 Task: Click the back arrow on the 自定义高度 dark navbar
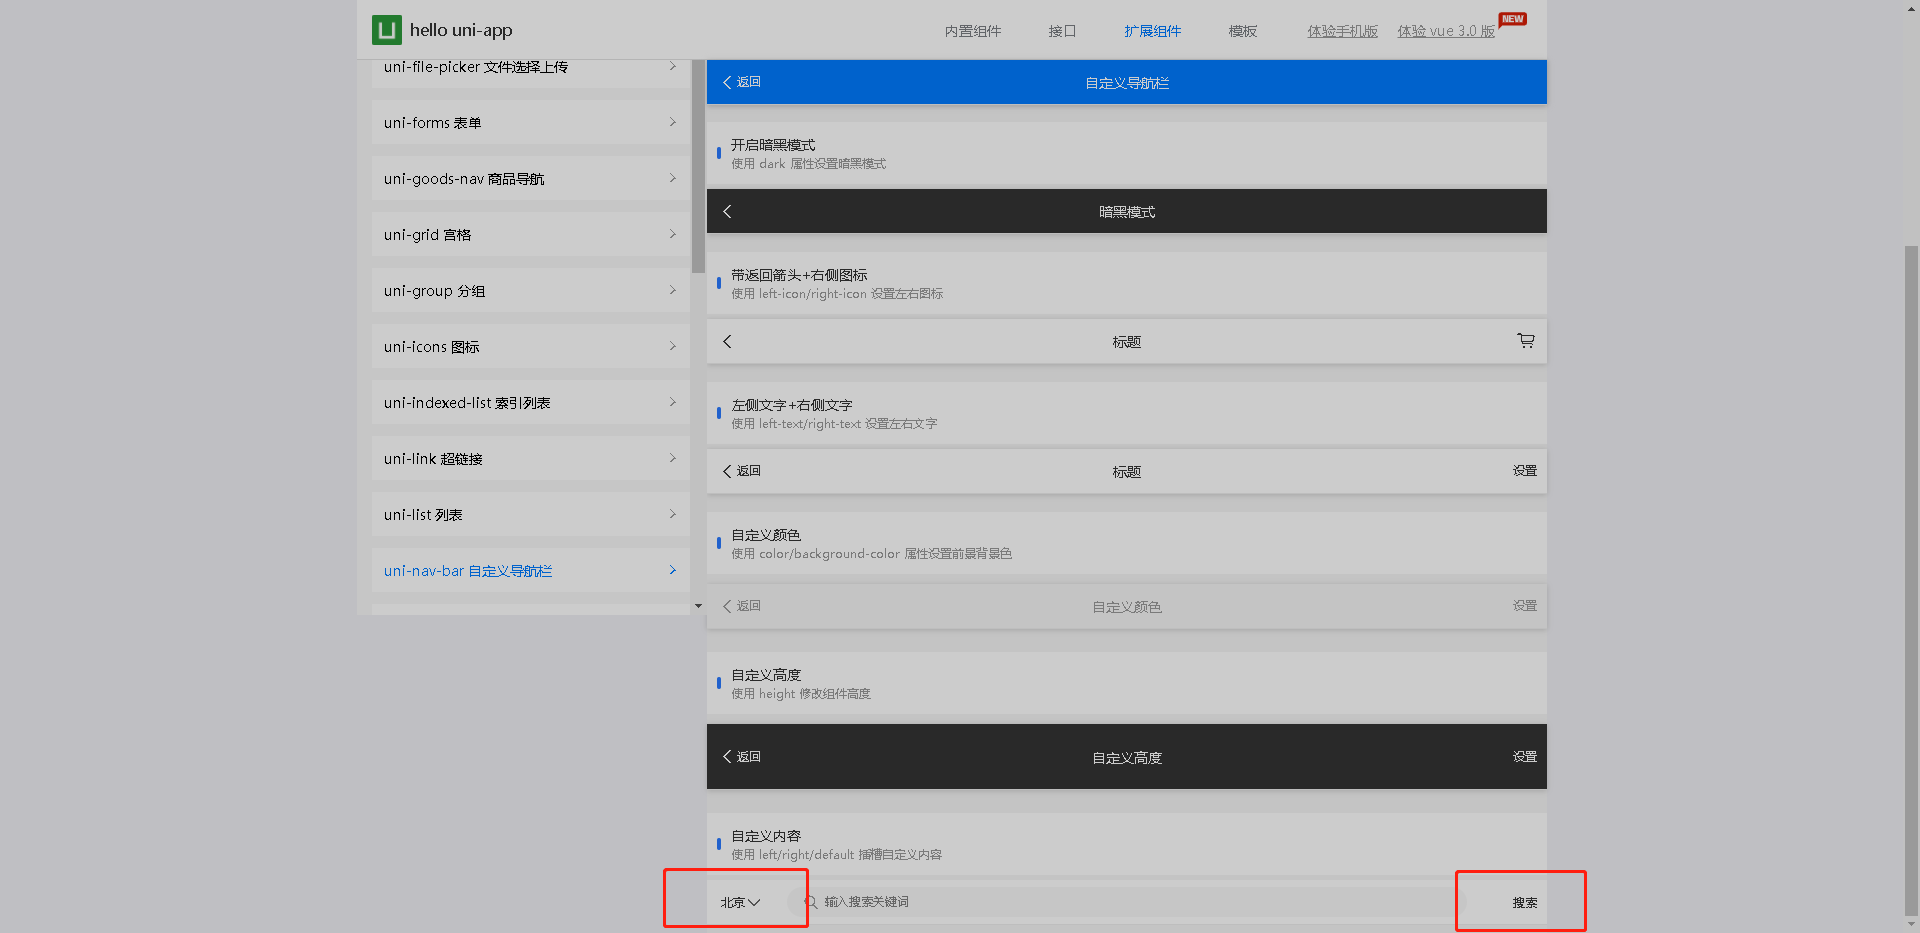pos(728,756)
